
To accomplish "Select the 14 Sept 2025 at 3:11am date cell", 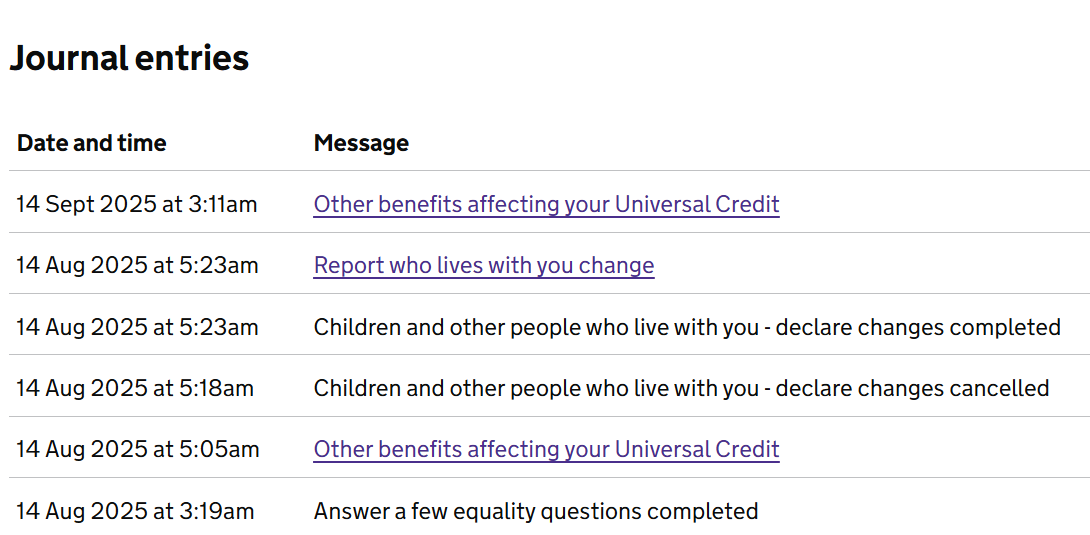I will click(x=137, y=204).
